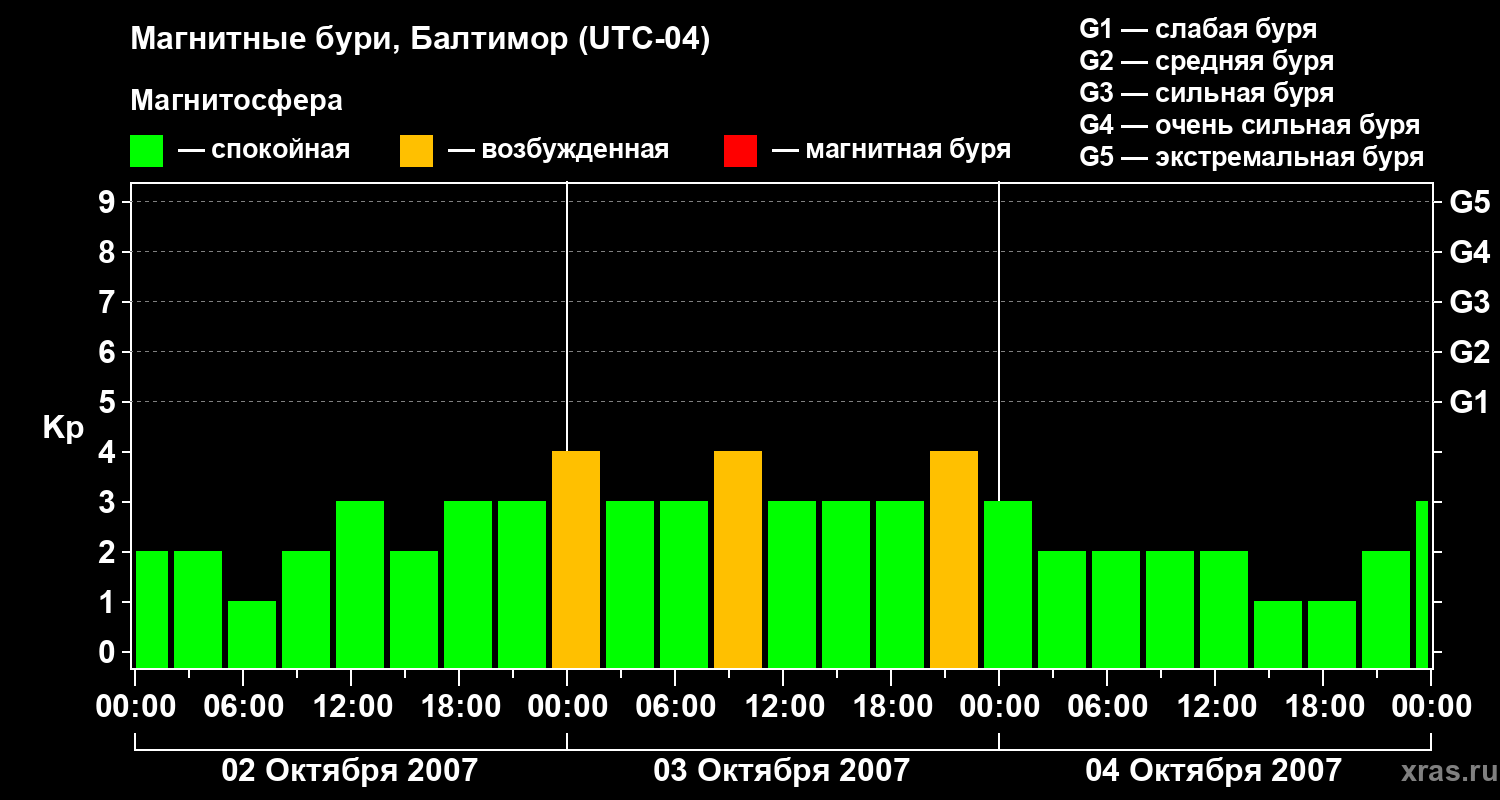Click the last orange bar, late evening 03 Октября
Viewport: 1500px width, 800px height.
(954, 559)
